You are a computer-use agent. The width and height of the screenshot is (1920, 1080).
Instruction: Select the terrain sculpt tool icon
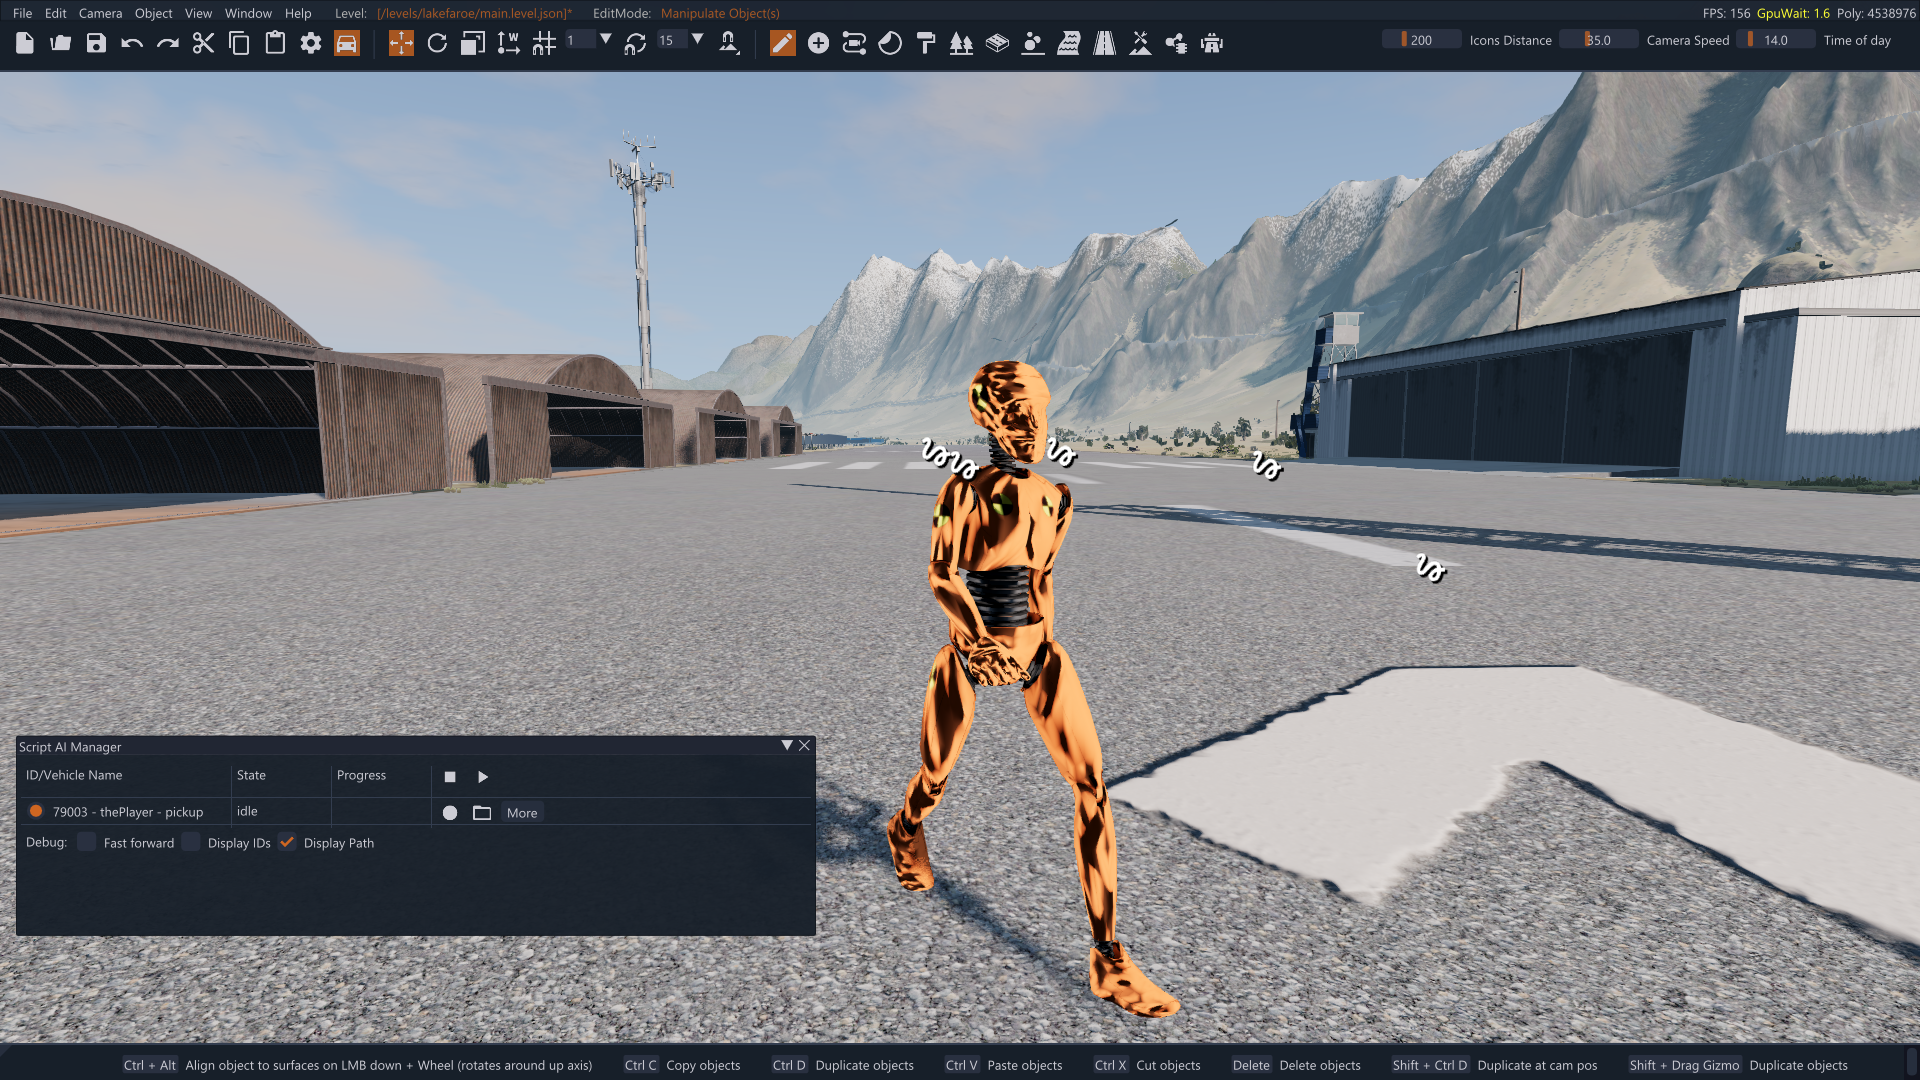pos(1033,43)
